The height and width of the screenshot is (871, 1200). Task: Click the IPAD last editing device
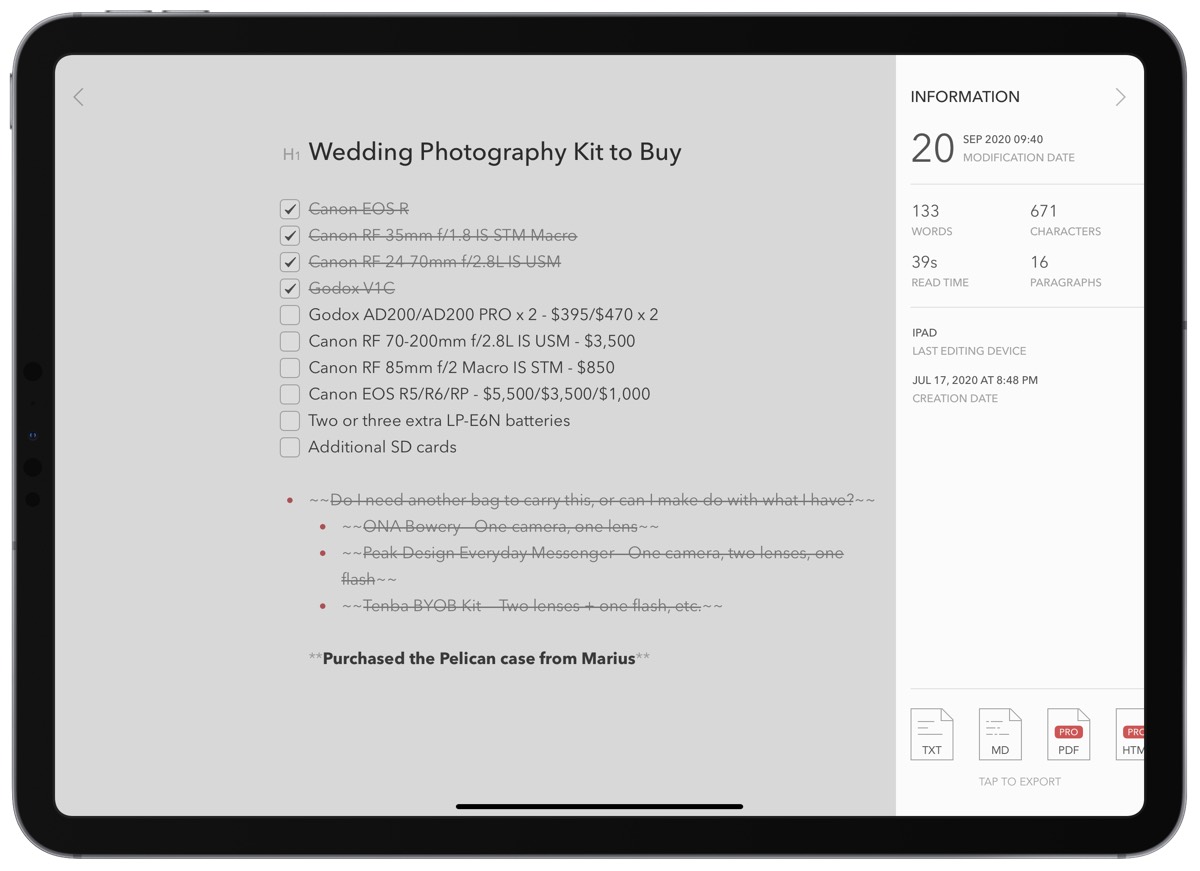click(x=924, y=333)
